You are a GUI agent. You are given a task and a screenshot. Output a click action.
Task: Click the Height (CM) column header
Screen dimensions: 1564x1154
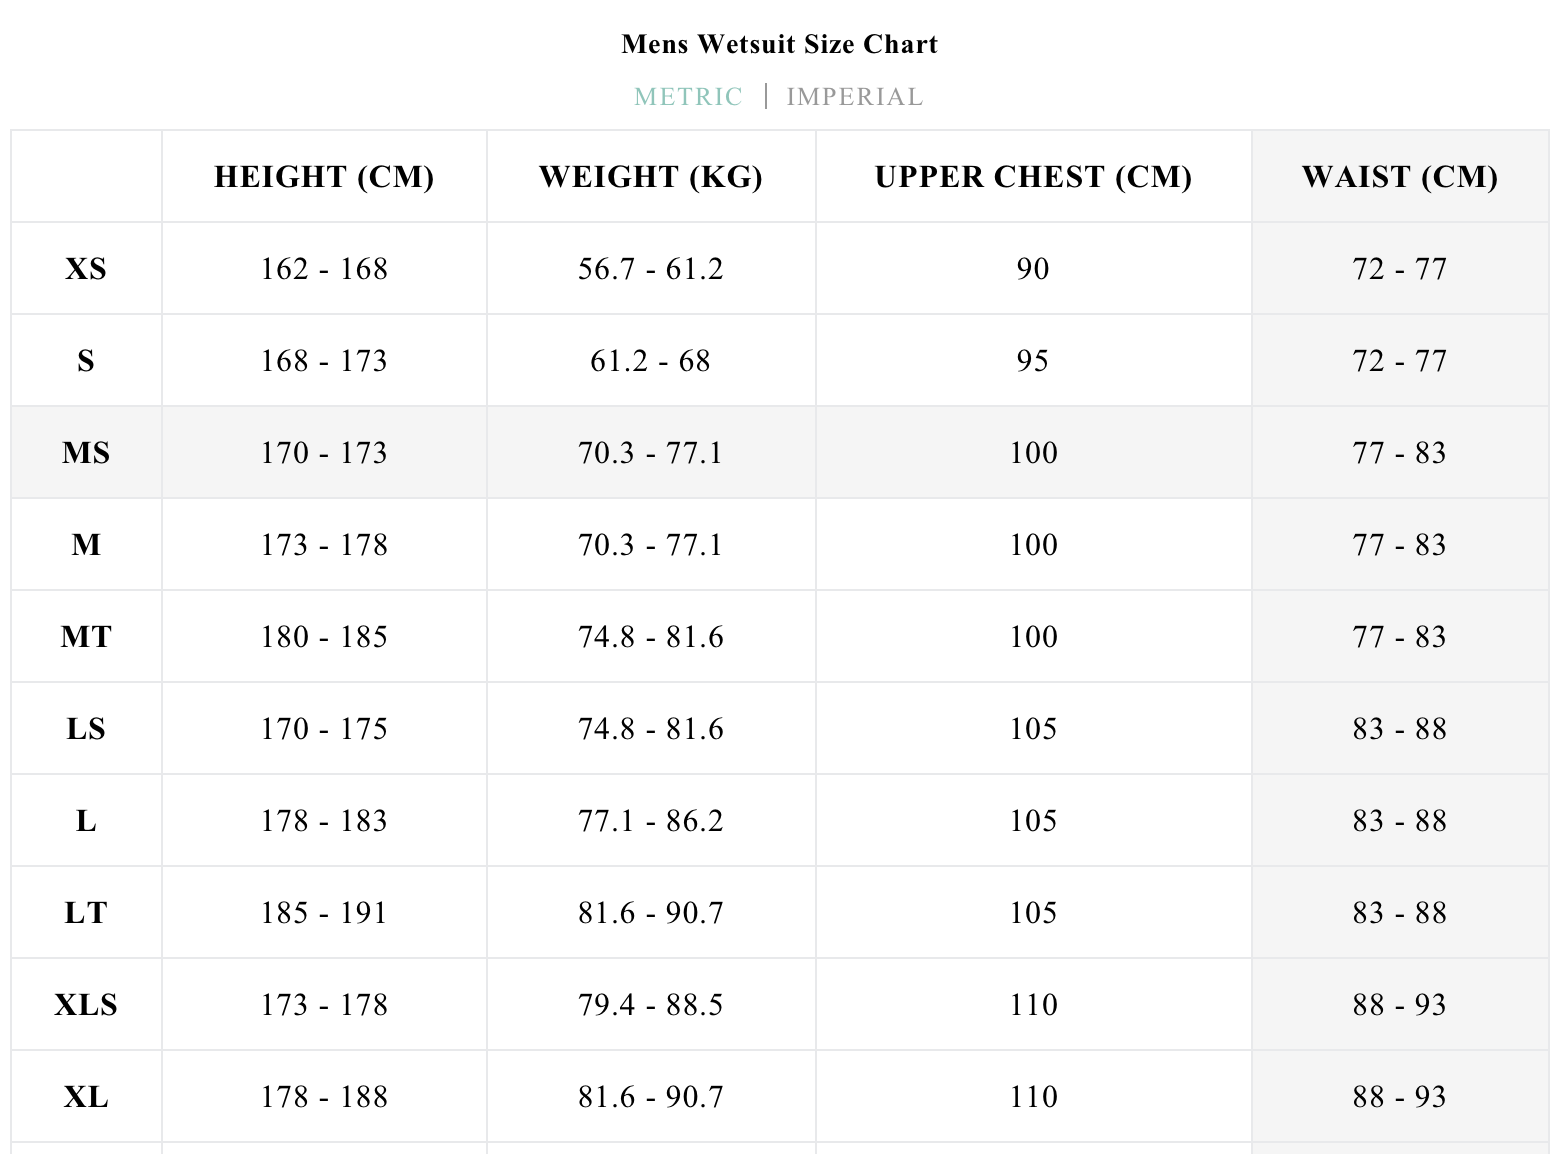(x=324, y=177)
